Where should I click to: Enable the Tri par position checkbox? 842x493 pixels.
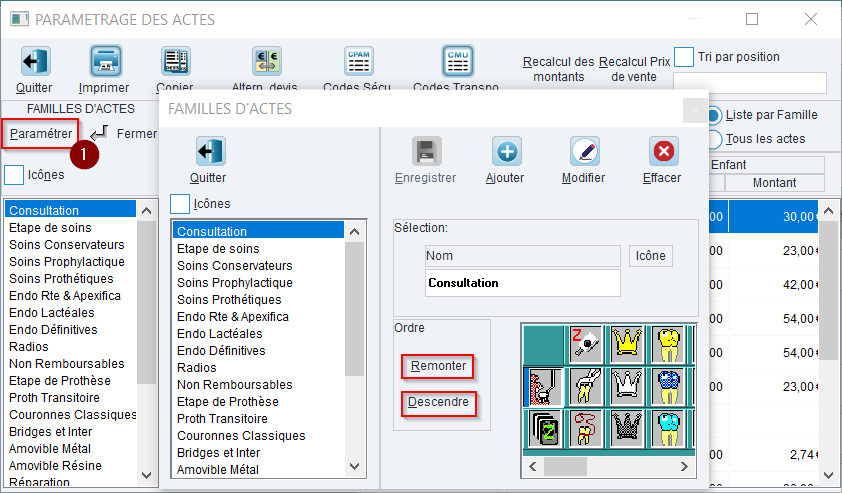pyautogui.click(x=684, y=57)
